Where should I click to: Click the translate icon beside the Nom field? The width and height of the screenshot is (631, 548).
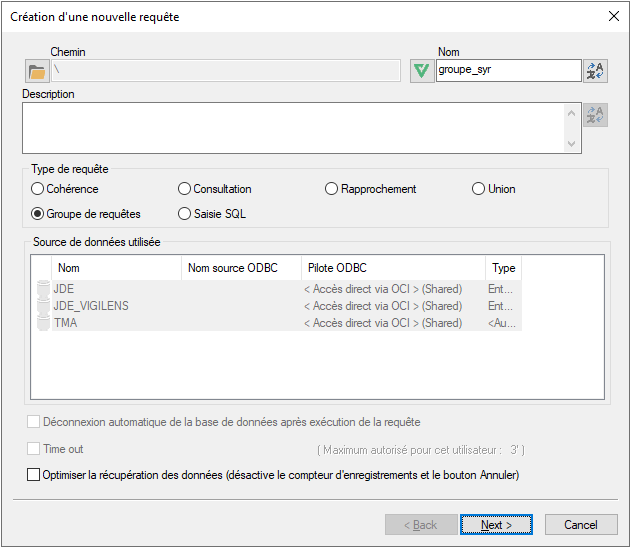[595, 71]
